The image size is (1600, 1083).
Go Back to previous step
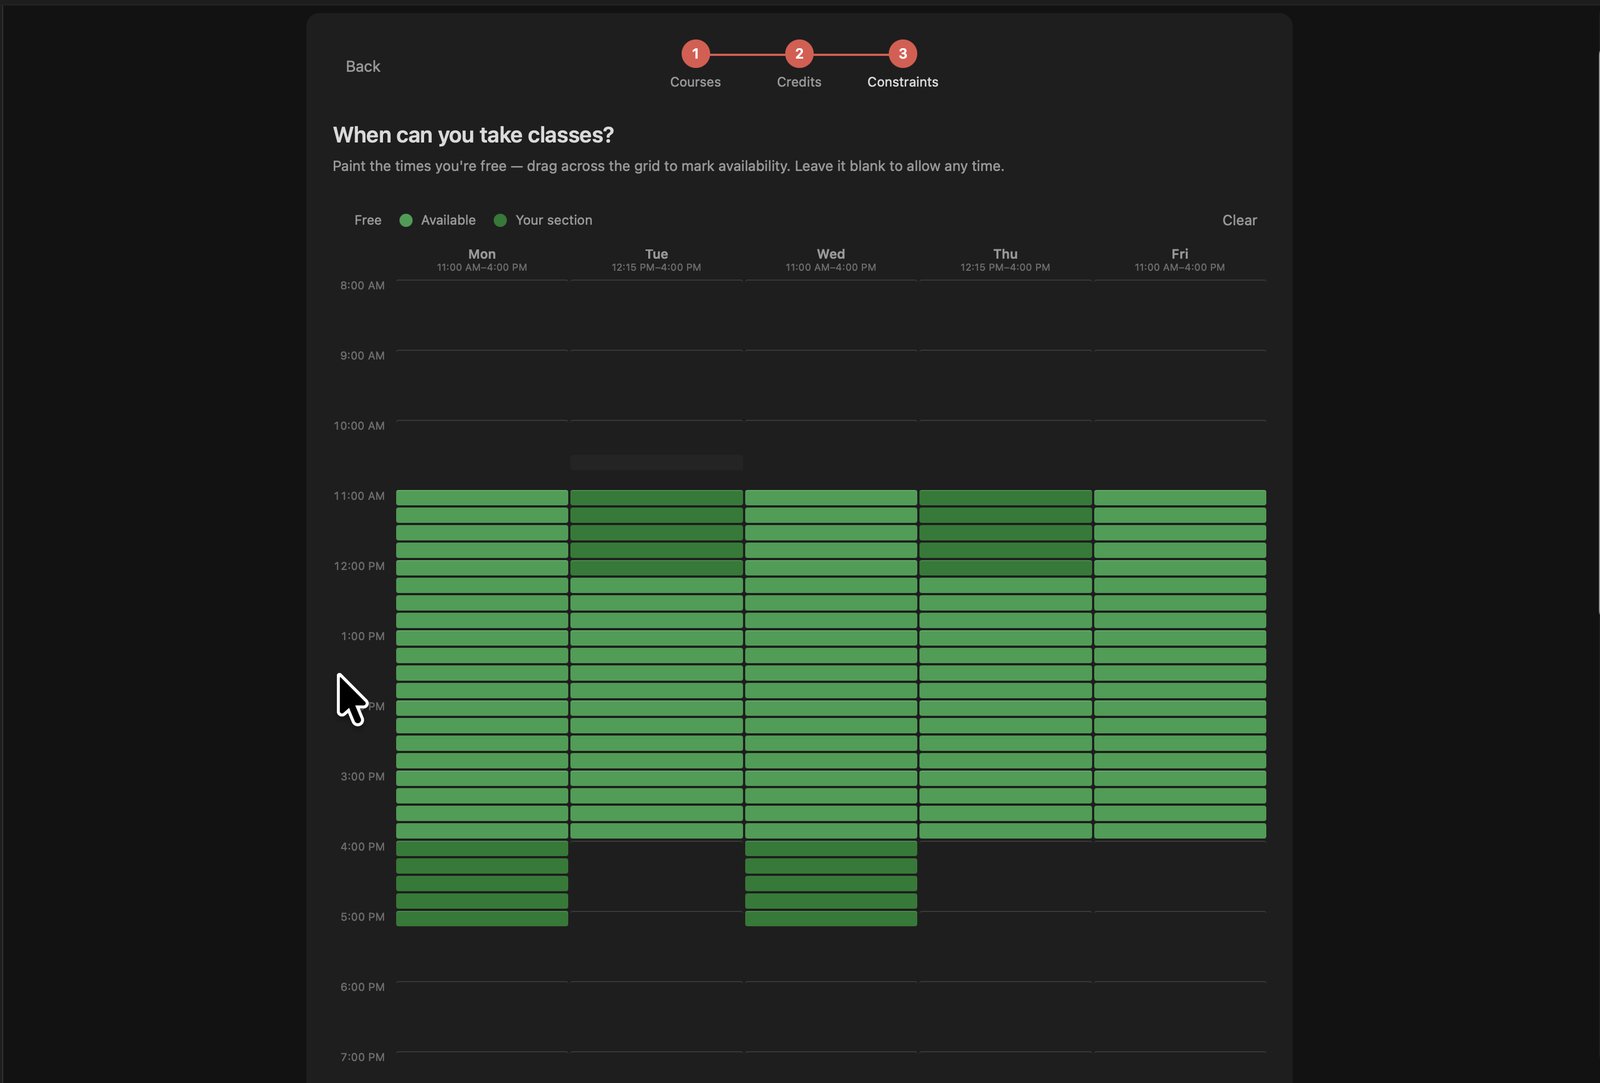363,66
